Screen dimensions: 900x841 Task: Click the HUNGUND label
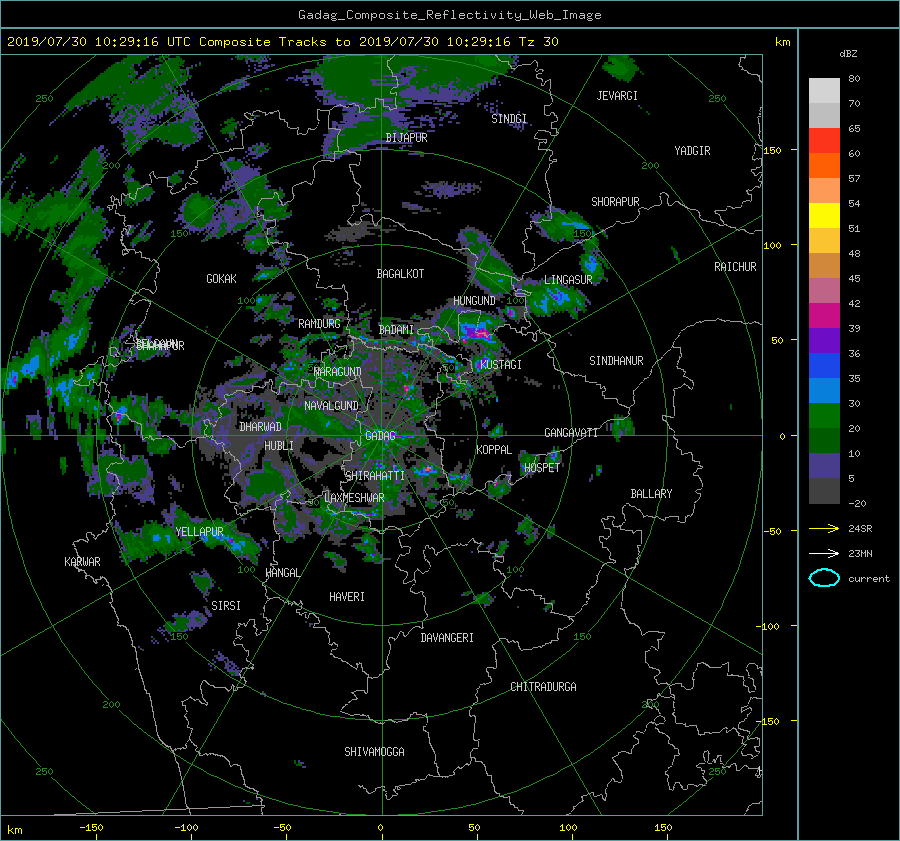pyautogui.click(x=474, y=301)
